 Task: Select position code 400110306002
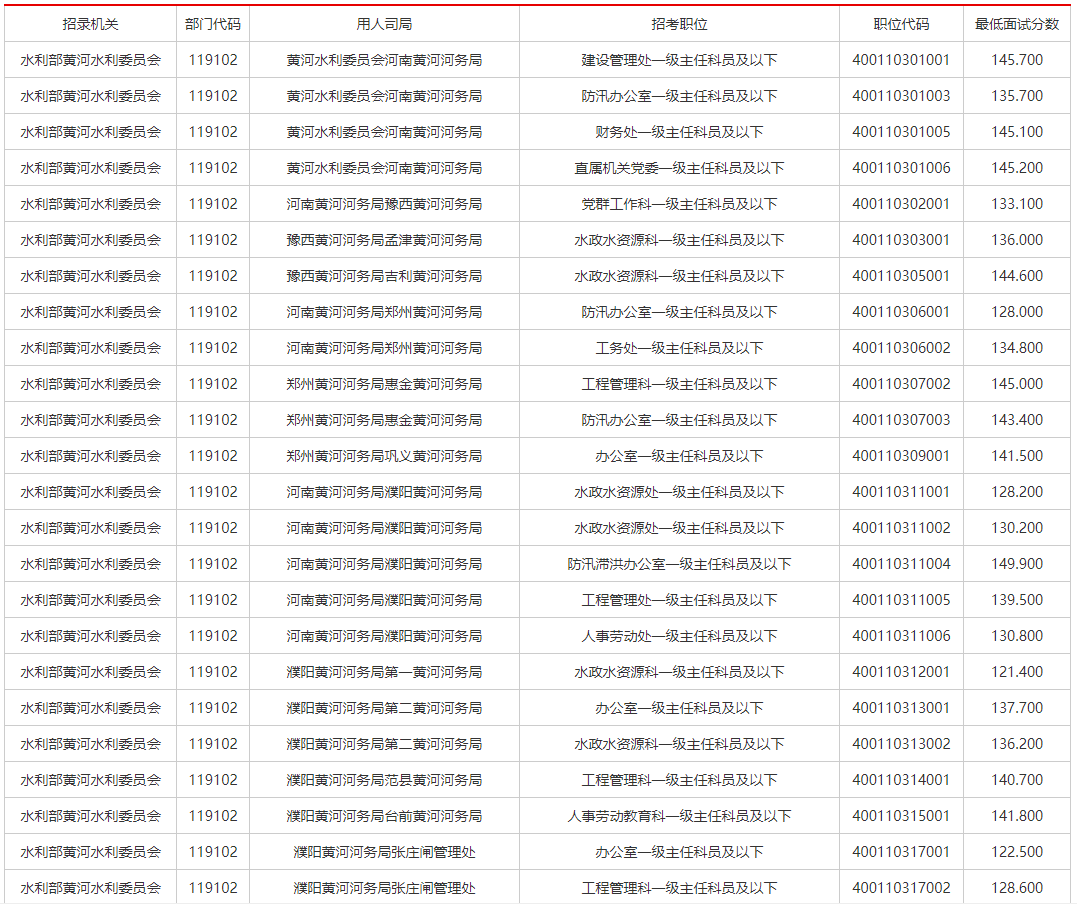coord(901,348)
